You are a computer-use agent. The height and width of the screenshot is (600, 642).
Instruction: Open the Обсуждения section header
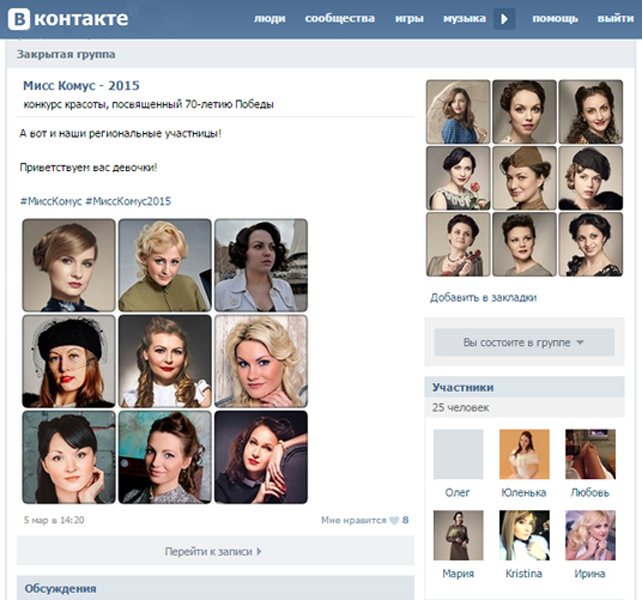[215, 588]
